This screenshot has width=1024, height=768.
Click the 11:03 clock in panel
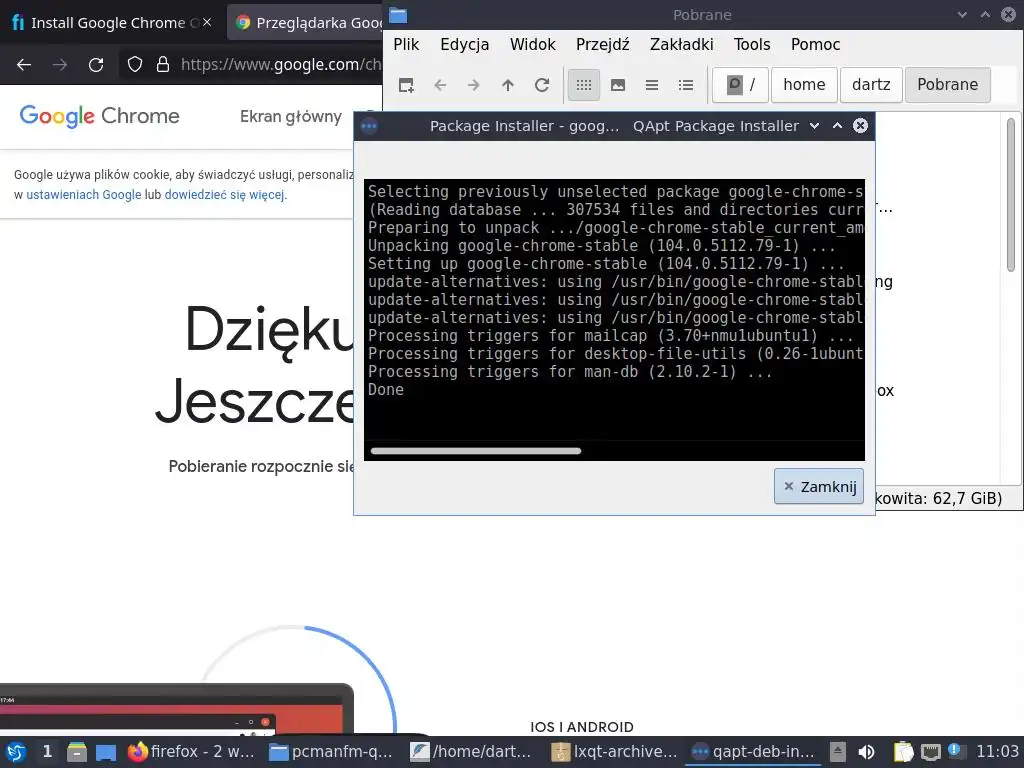pyautogui.click(x=997, y=752)
